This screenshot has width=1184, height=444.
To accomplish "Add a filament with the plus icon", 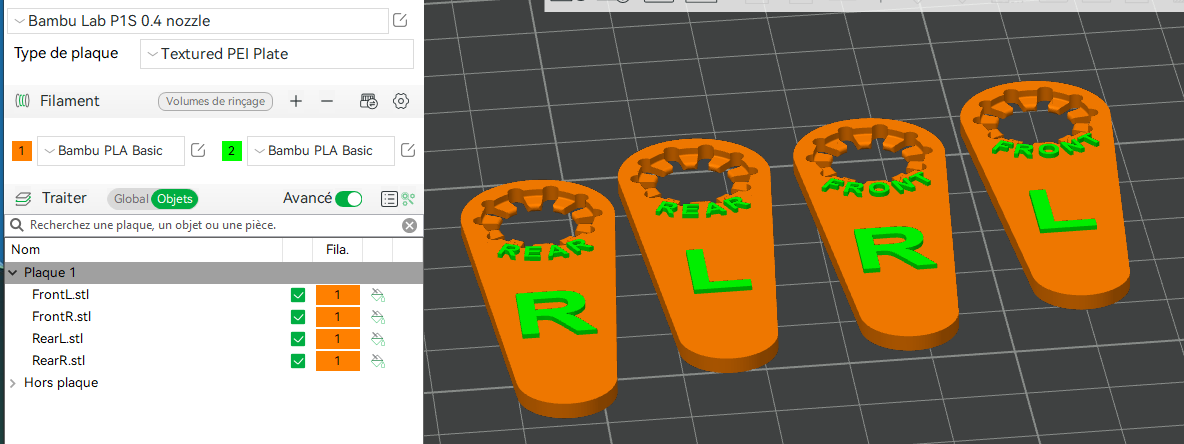I will click(x=296, y=101).
